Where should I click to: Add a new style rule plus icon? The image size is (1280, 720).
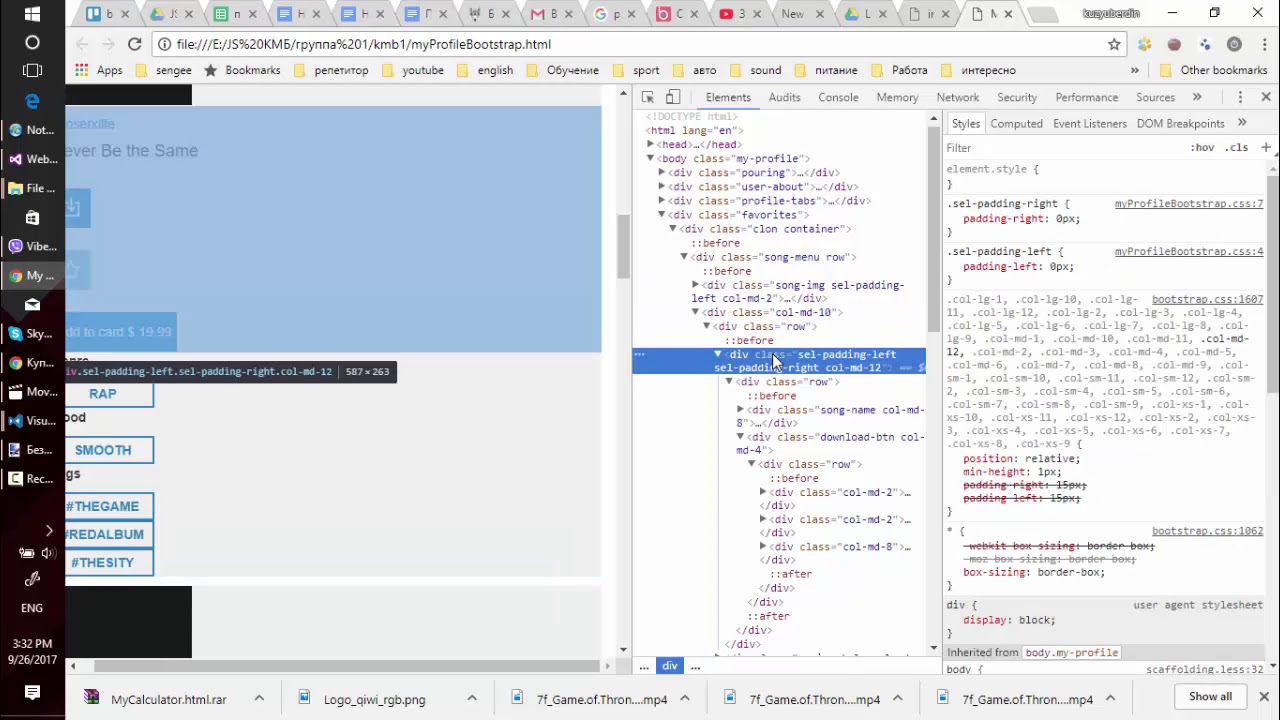[1265, 147]
